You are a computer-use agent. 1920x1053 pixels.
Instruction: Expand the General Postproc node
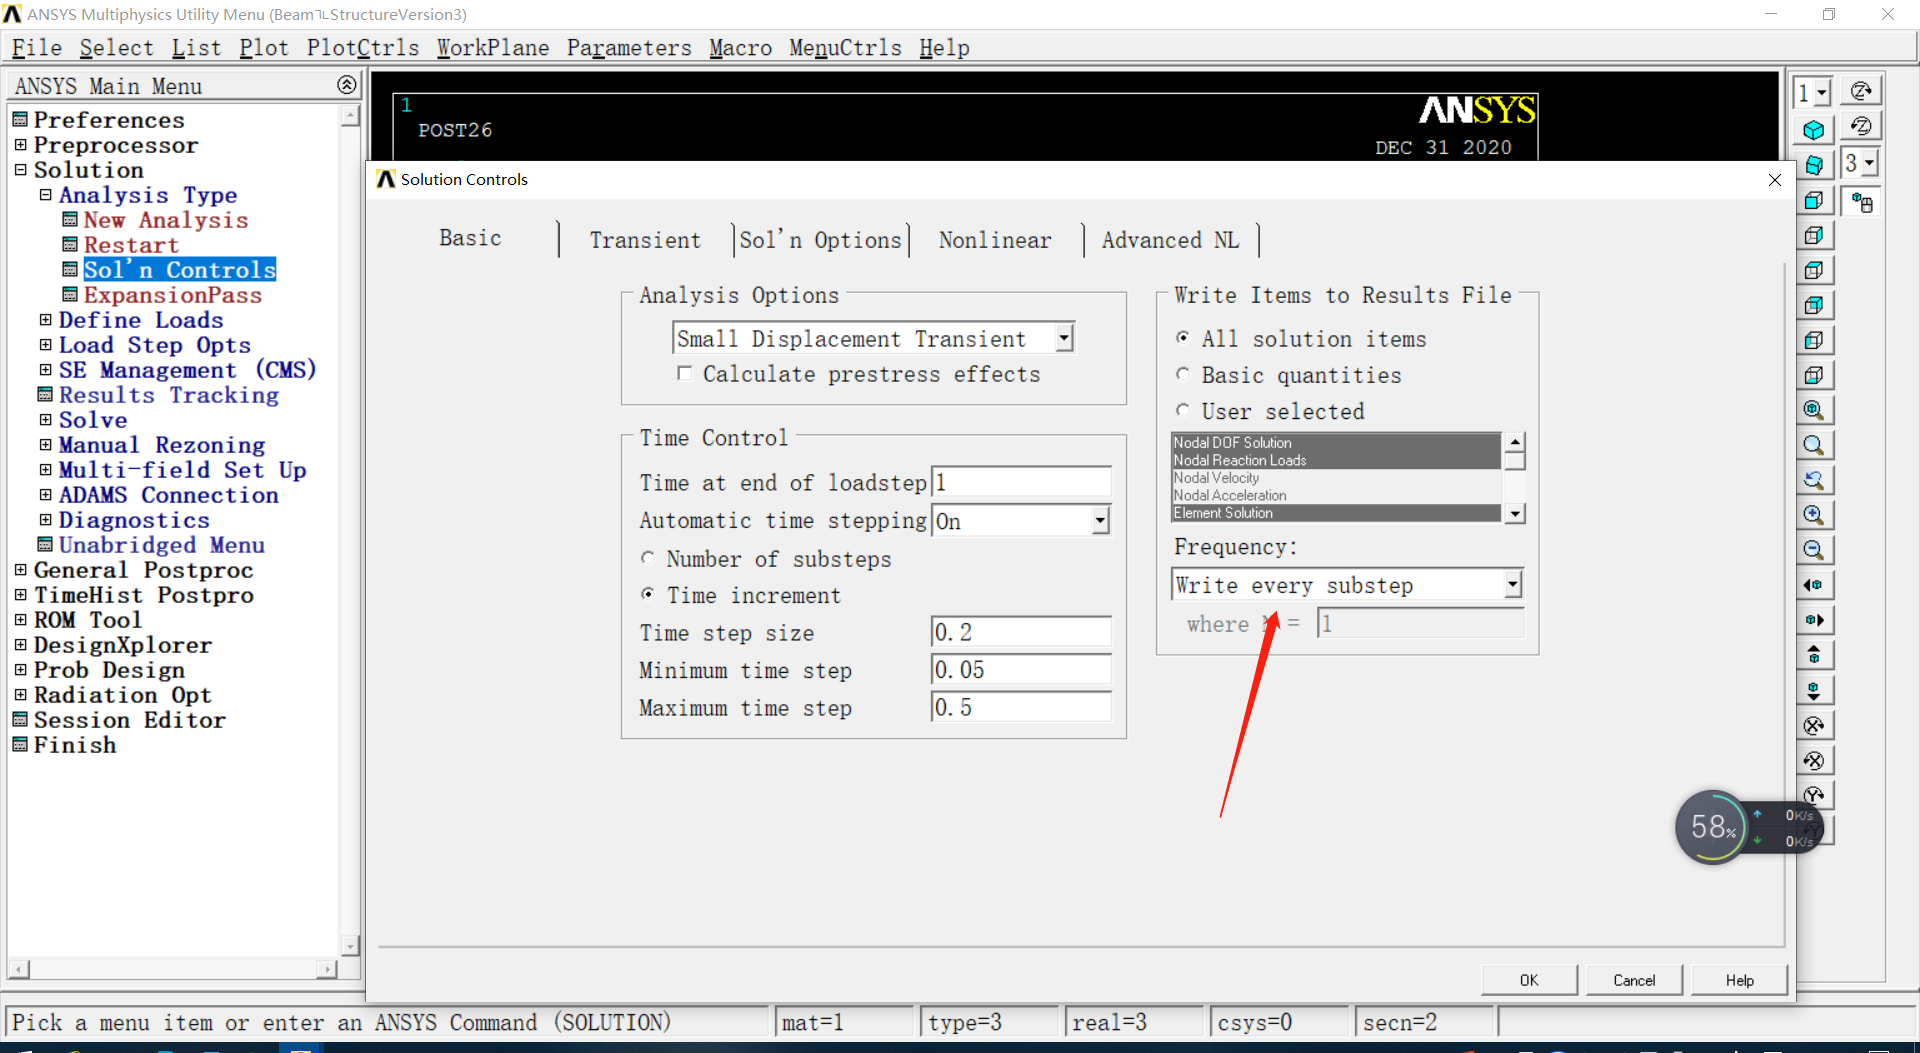(x=20, y=570)
